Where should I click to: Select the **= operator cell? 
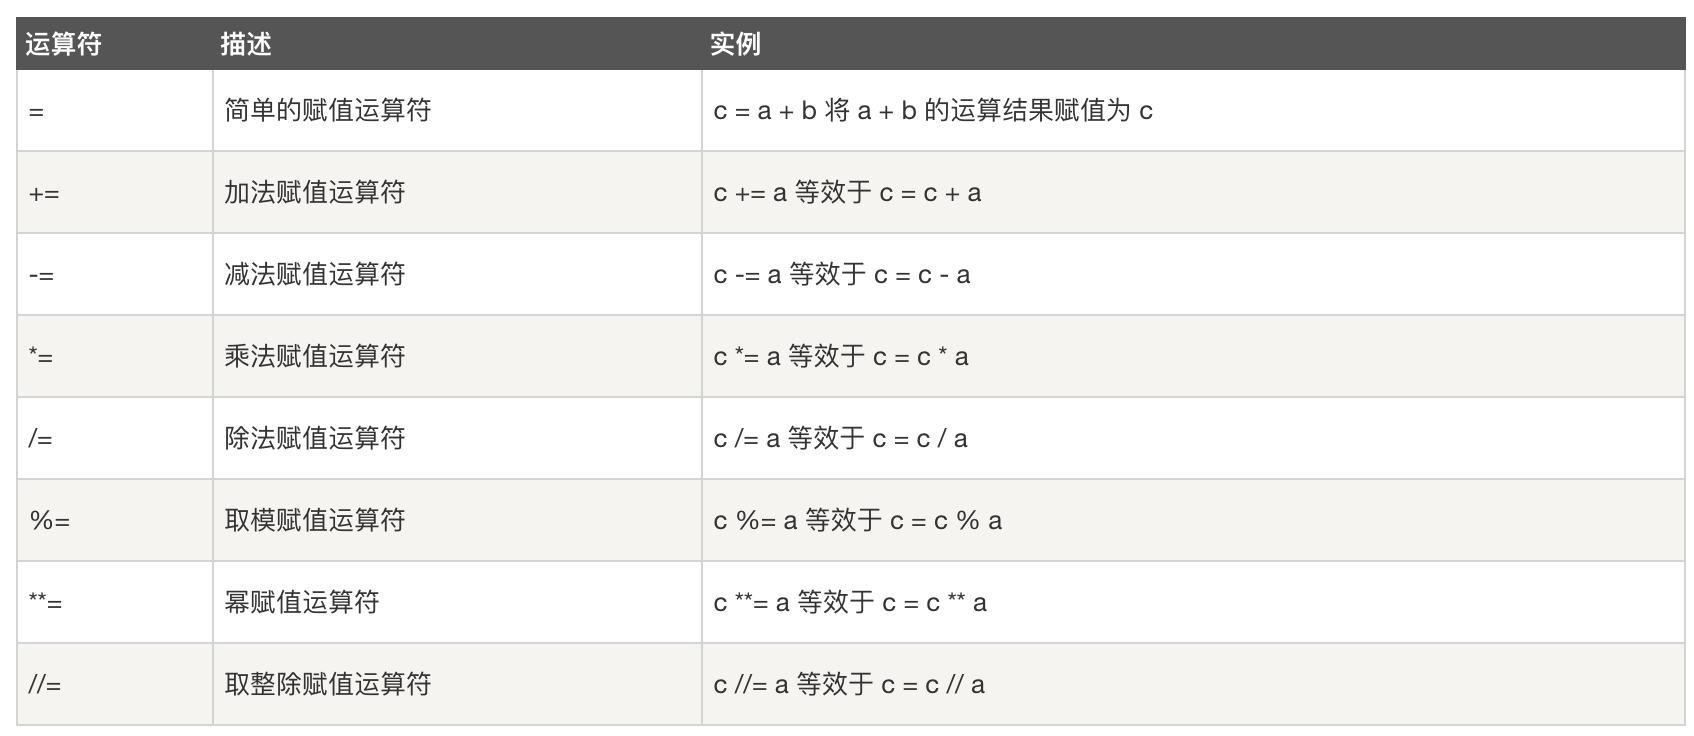coord(46,603)
